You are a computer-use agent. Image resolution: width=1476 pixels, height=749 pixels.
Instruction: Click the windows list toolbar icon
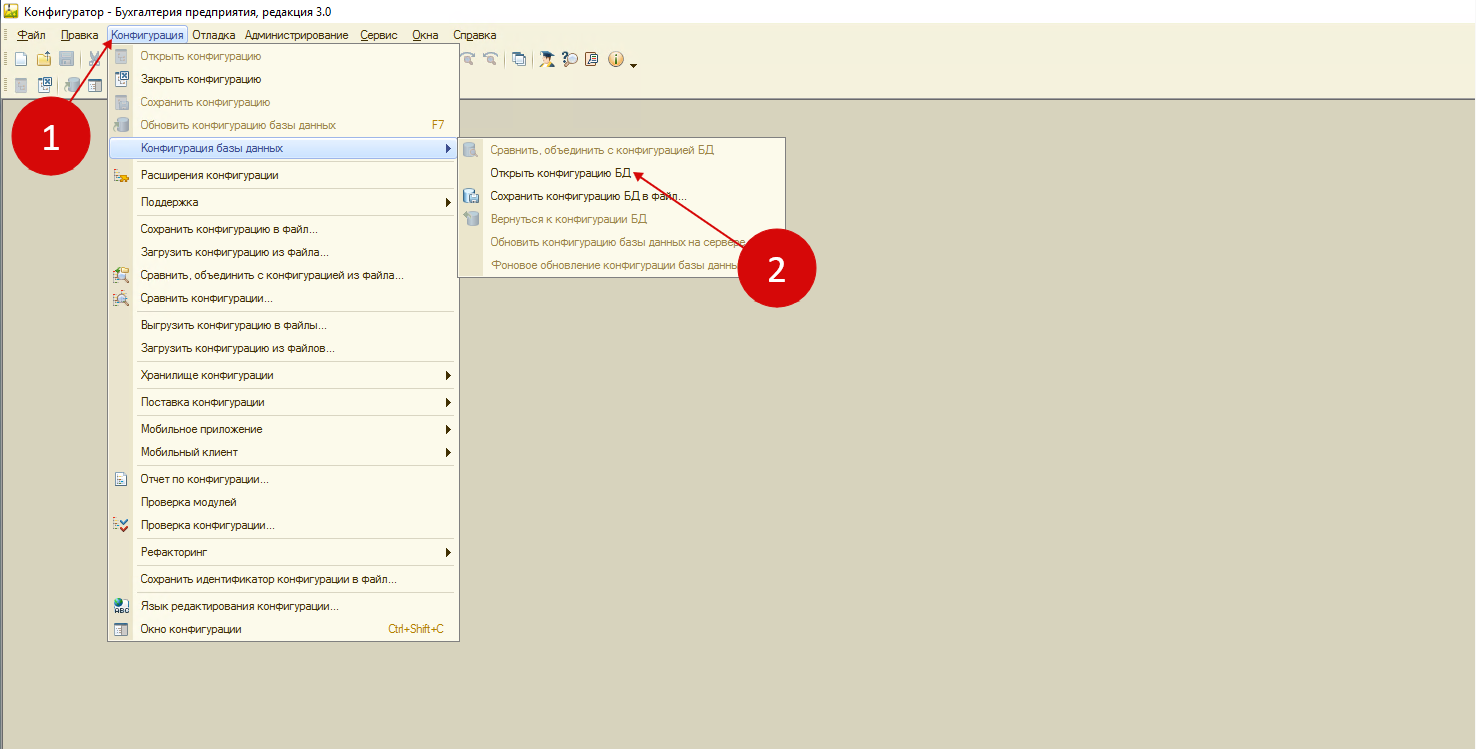(518, 59)
